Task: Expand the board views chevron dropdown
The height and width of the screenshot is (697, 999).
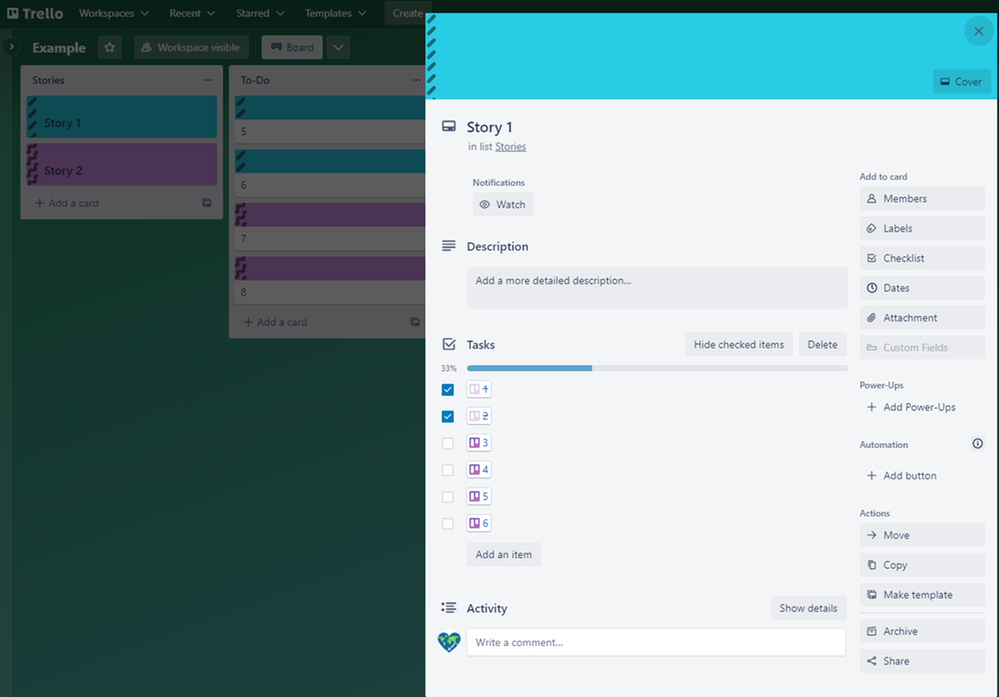Action: 338,47
